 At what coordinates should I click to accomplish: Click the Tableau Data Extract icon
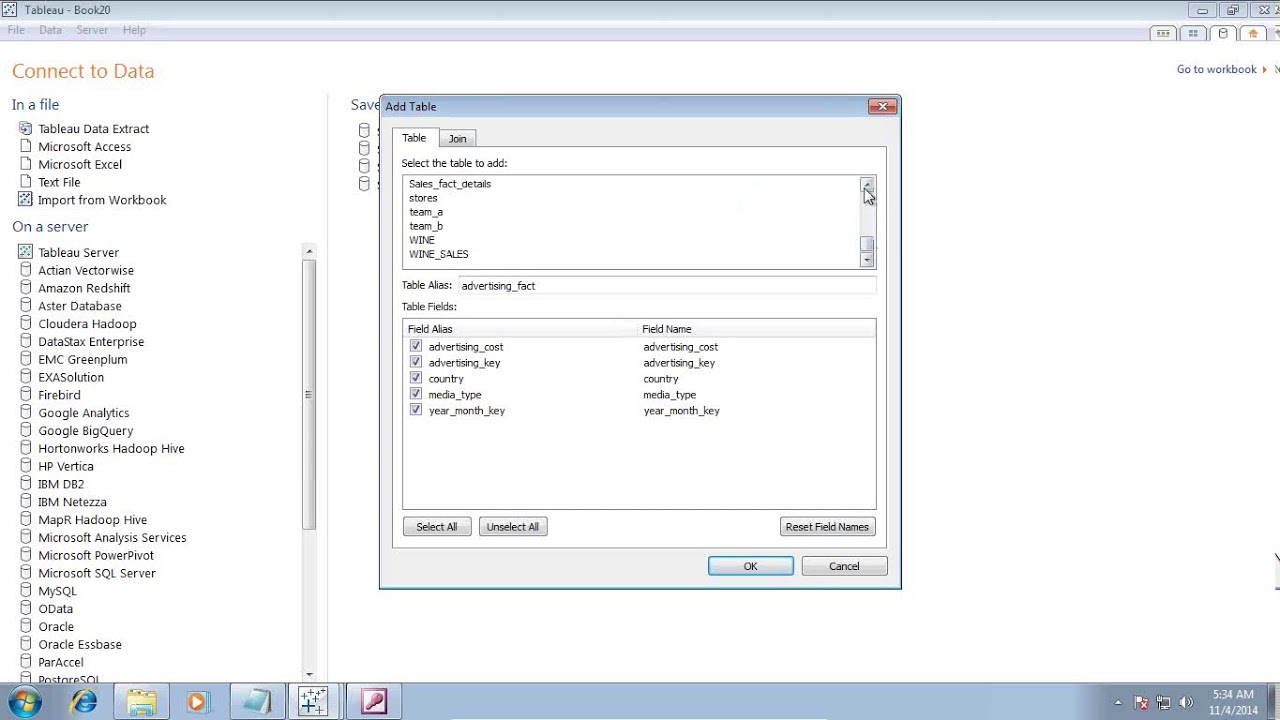point(25,128)
